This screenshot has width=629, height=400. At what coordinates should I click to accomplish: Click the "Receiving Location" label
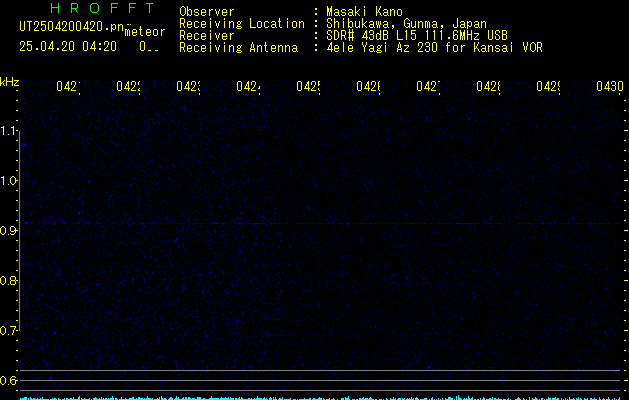pos(242,24)
